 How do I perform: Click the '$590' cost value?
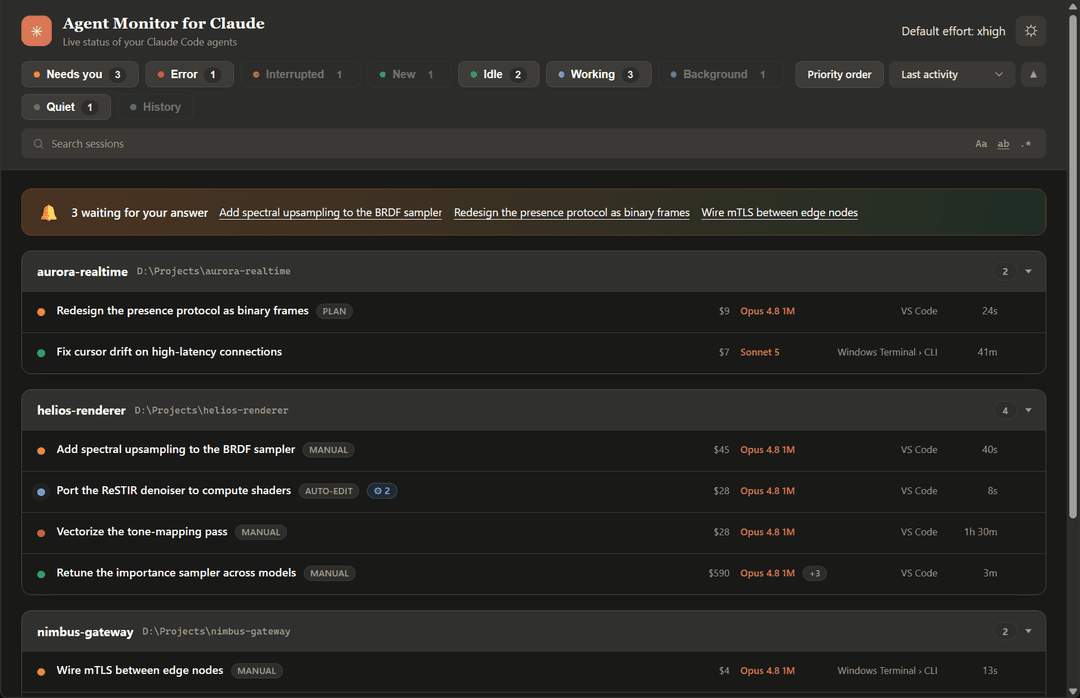coord(718,573)
